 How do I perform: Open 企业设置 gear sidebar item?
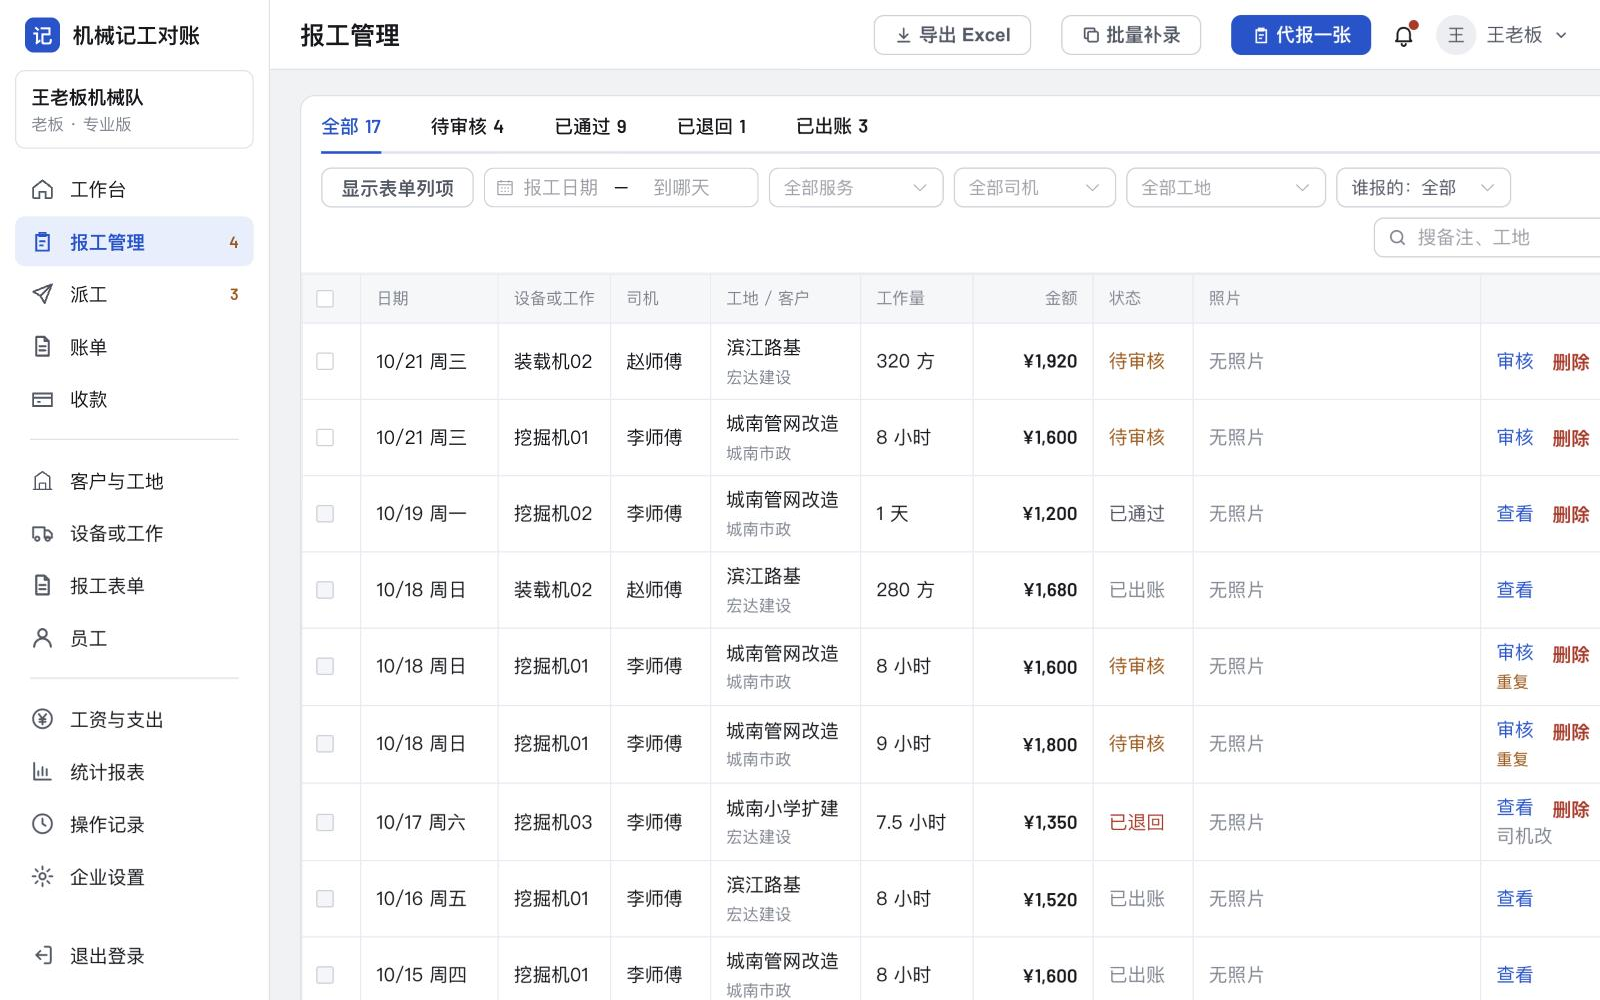(x=134, y=877)
